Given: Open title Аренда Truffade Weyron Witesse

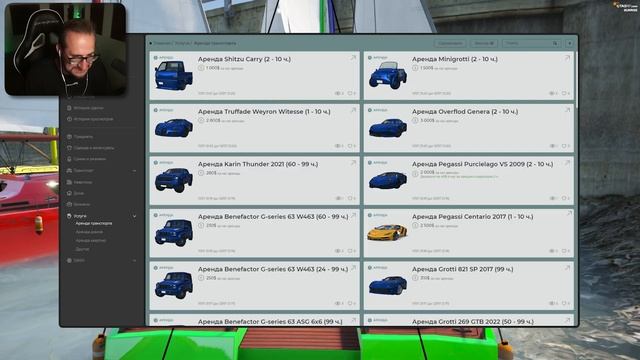Looking at the screenshot, I should 264,111.
